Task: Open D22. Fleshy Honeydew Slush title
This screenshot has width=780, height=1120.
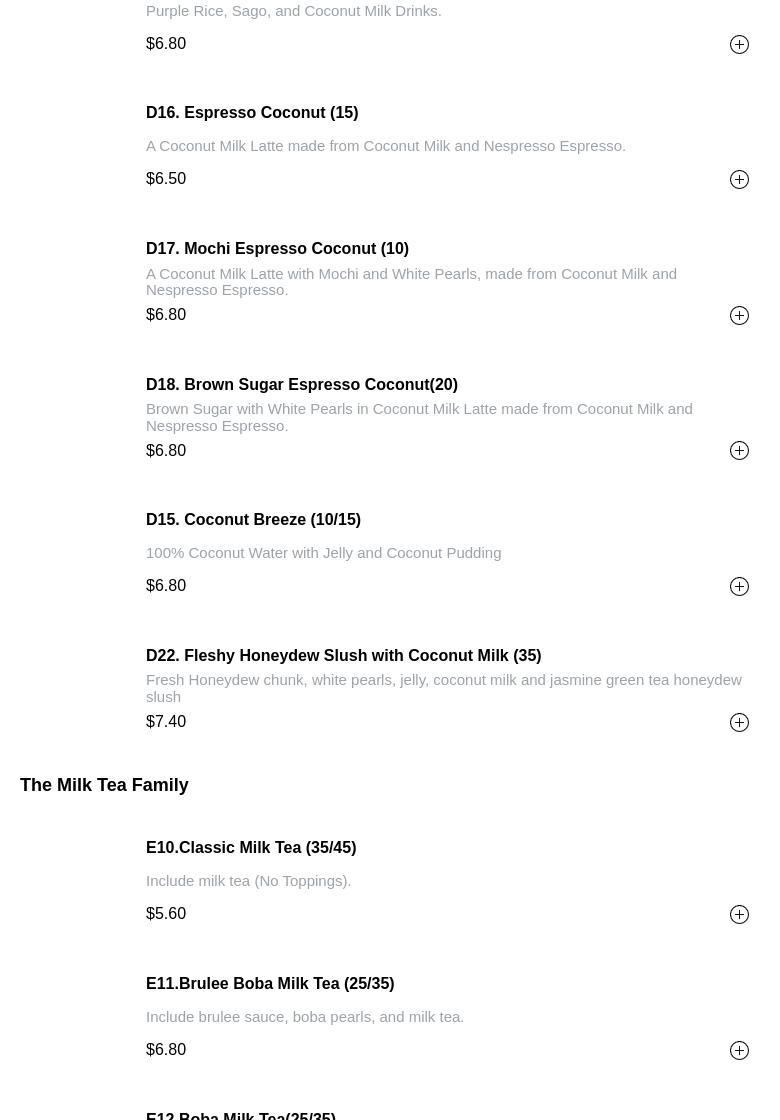Action: 344,655
